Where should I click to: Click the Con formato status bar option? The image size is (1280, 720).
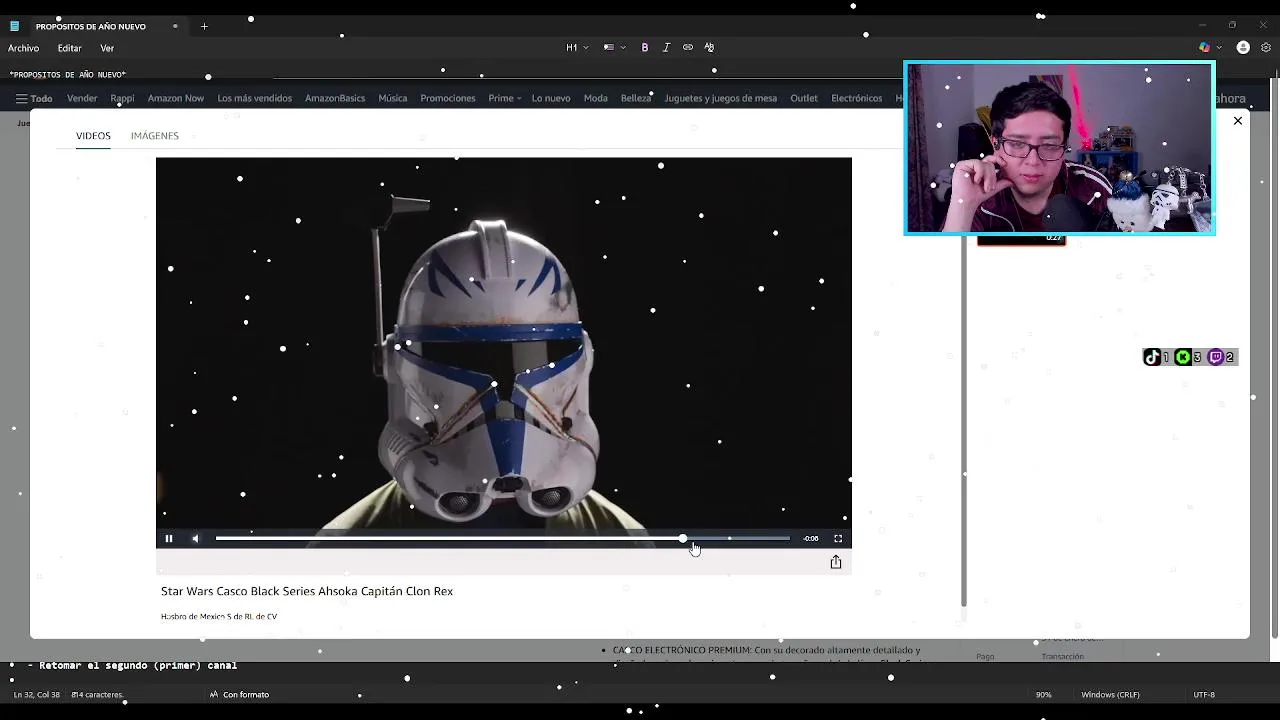[x=240, y=695]
